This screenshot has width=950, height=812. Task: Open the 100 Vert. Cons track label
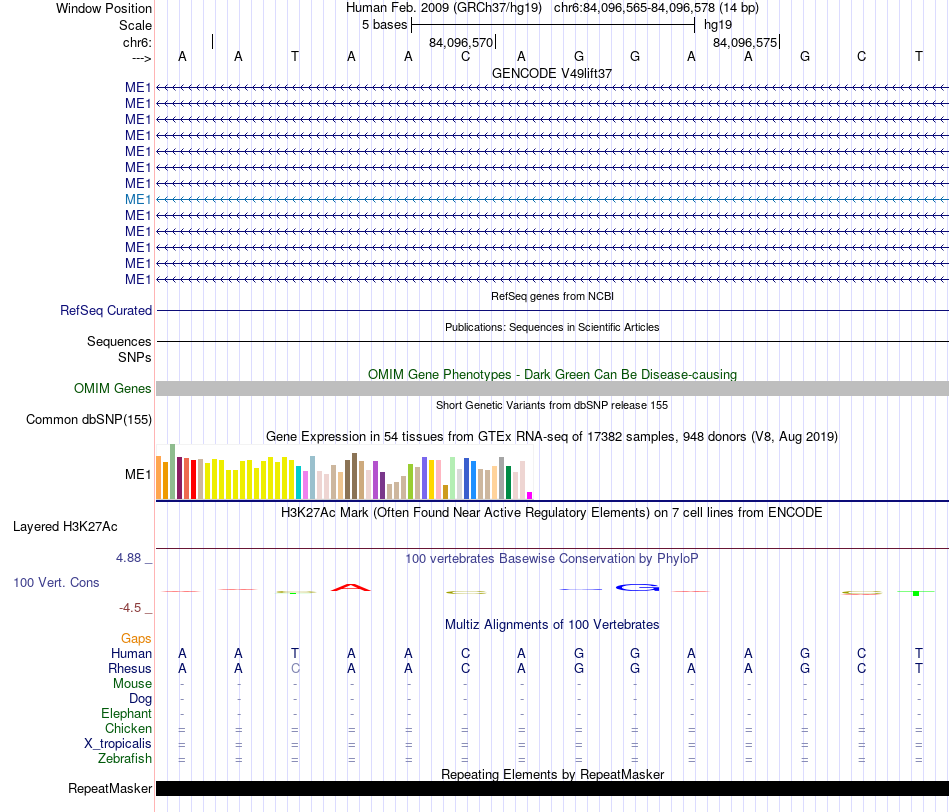56,582
